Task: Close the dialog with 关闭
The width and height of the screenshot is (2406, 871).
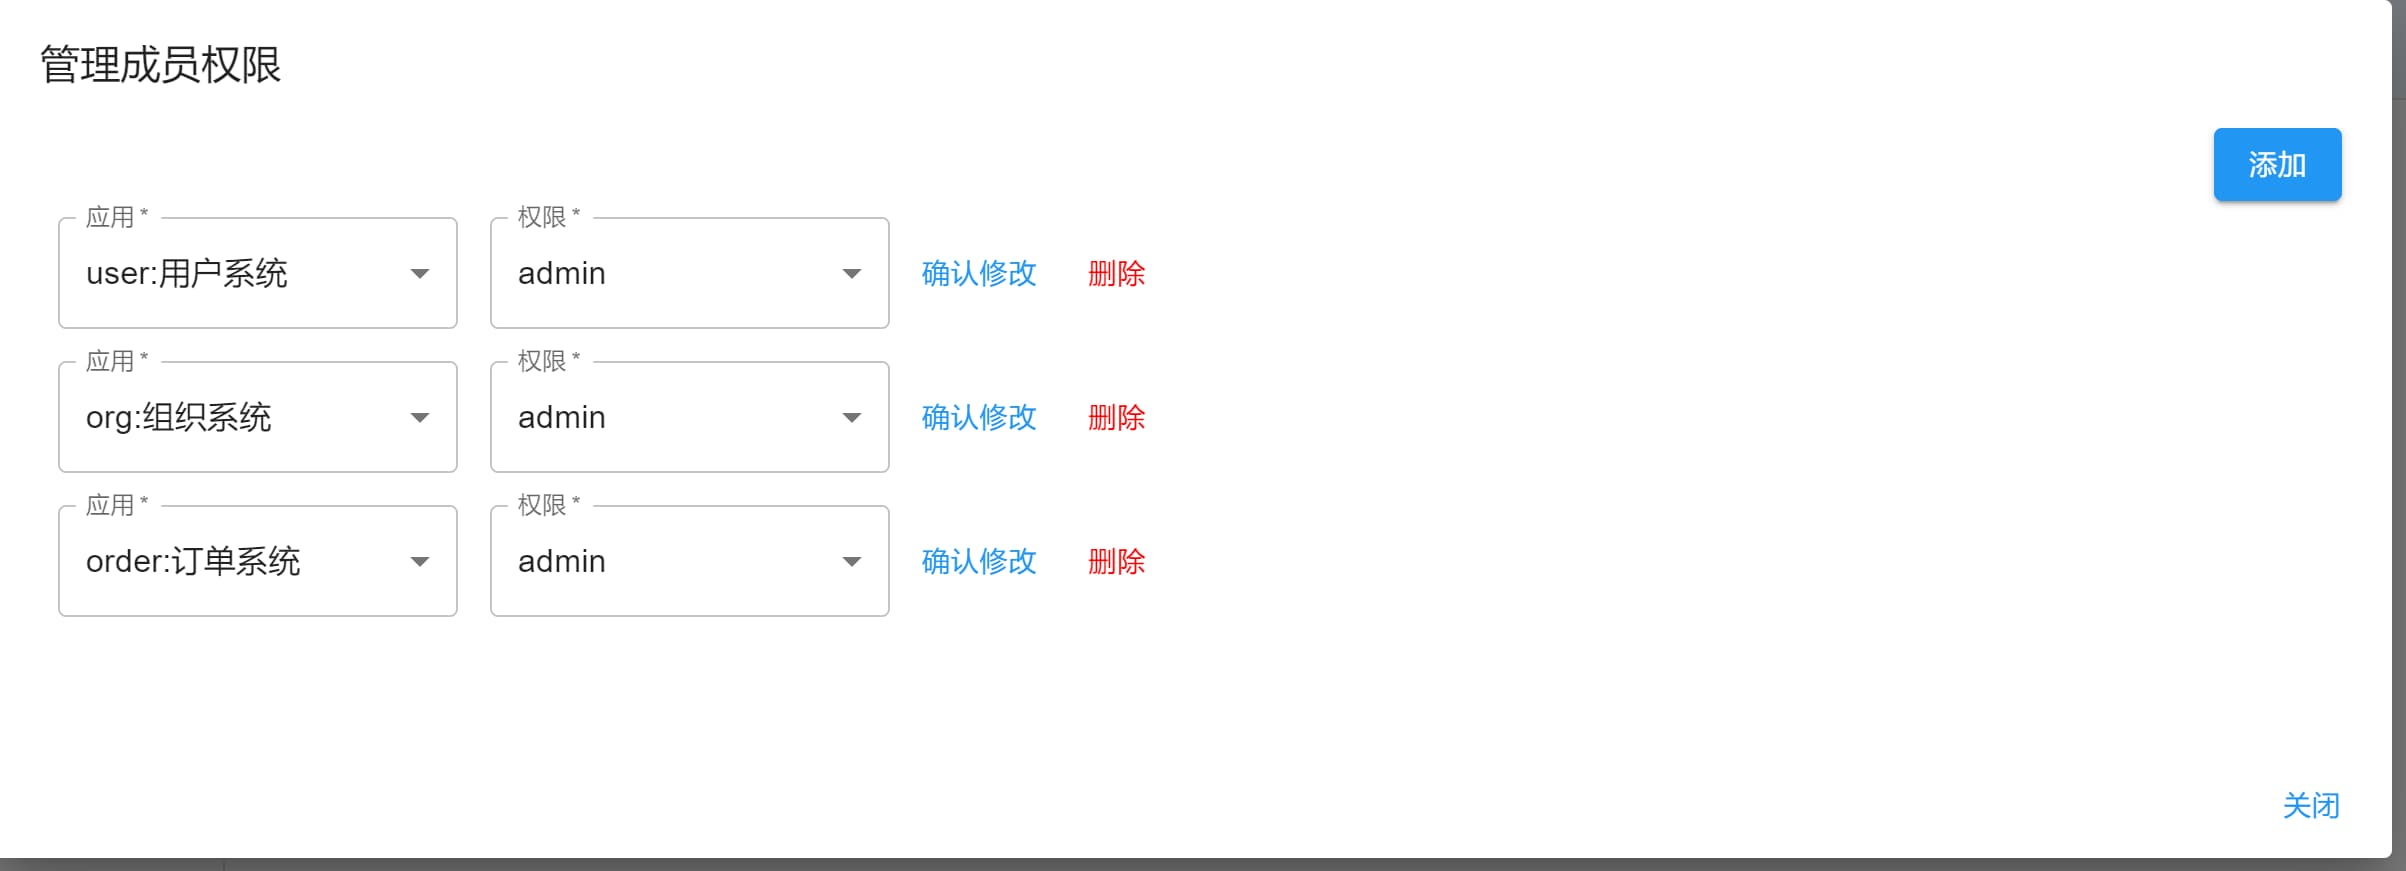Action: [x=2311, y=806]
